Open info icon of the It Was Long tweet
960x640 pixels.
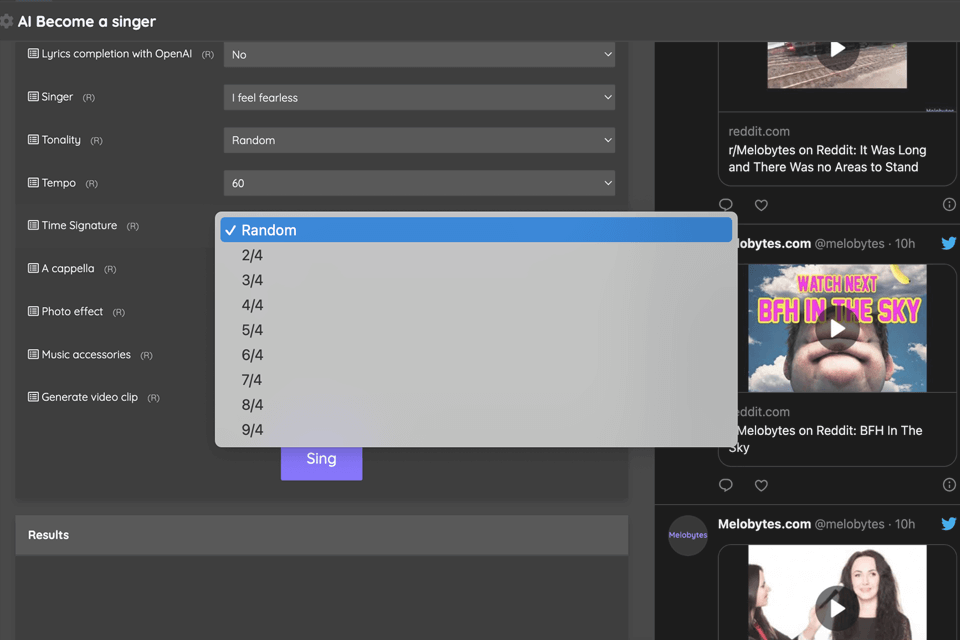pyautogui.click(x=949, y=205)
